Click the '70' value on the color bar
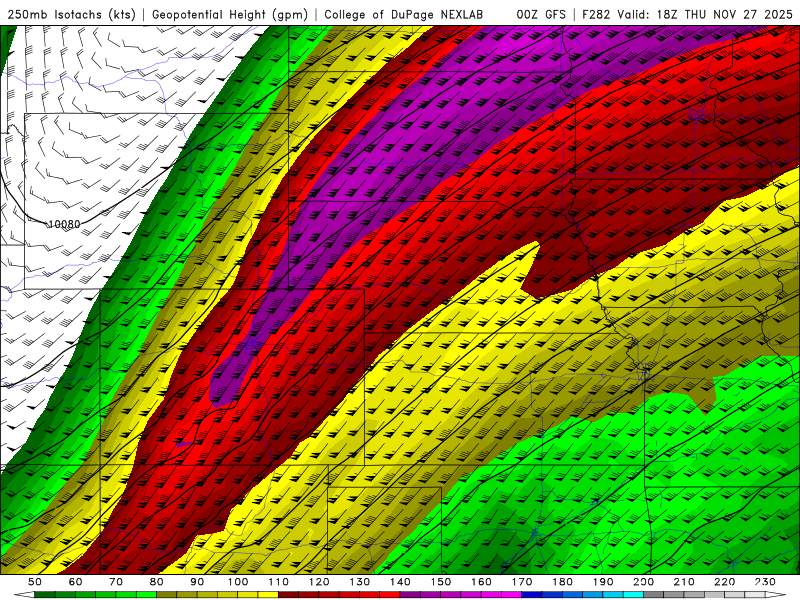This screenshot has width=800, height=600. click(116, 582)
